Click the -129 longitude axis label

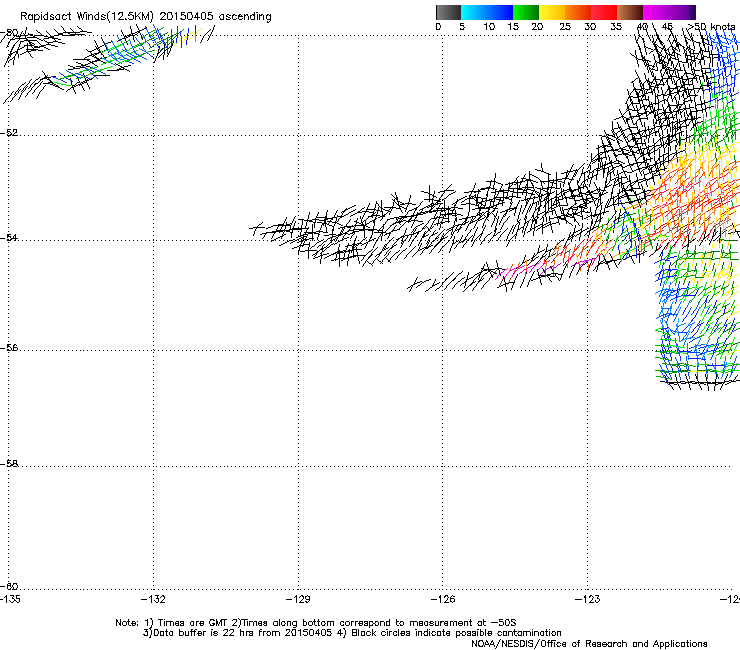(x=298, y=599)
